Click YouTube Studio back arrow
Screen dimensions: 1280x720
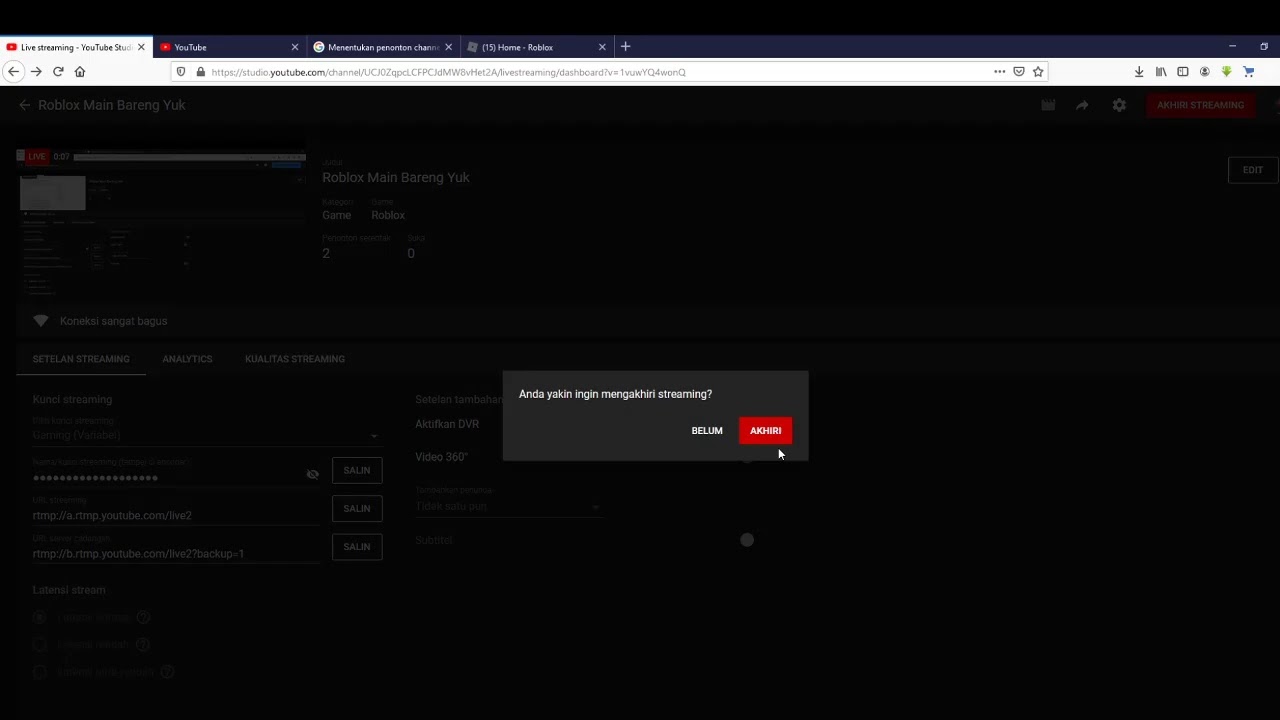click(x=24, y=105)
